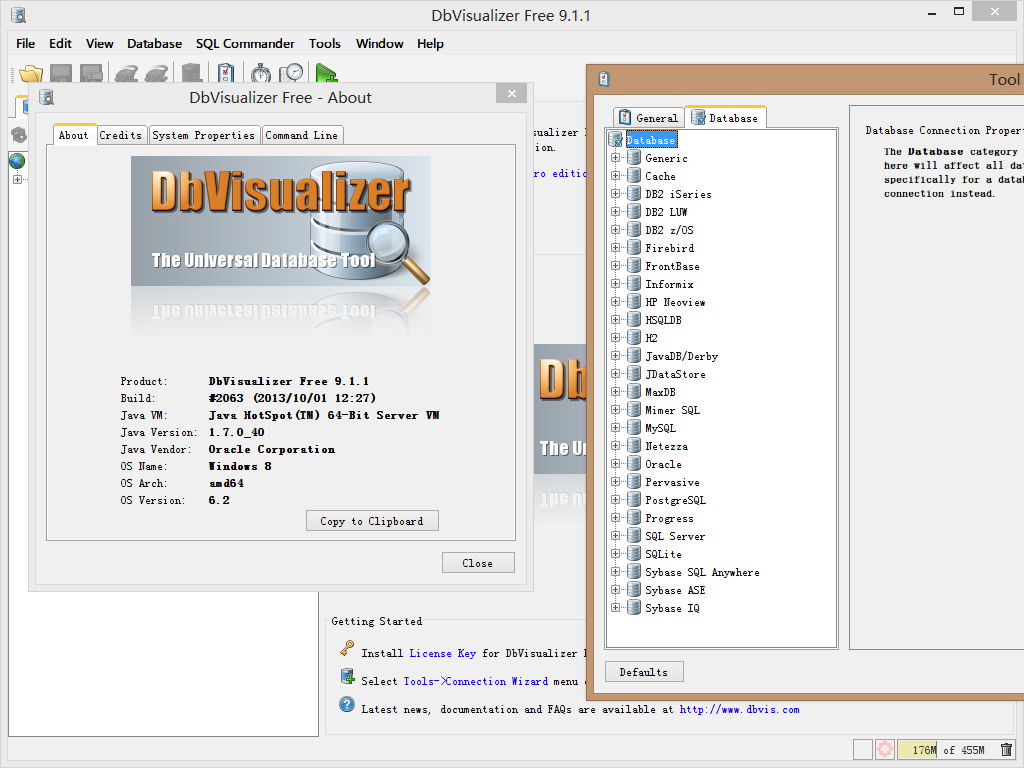Select PostgreSQL in the database tree
Image resolution: width=1024 pixels, height=768 pixels.
675,500
